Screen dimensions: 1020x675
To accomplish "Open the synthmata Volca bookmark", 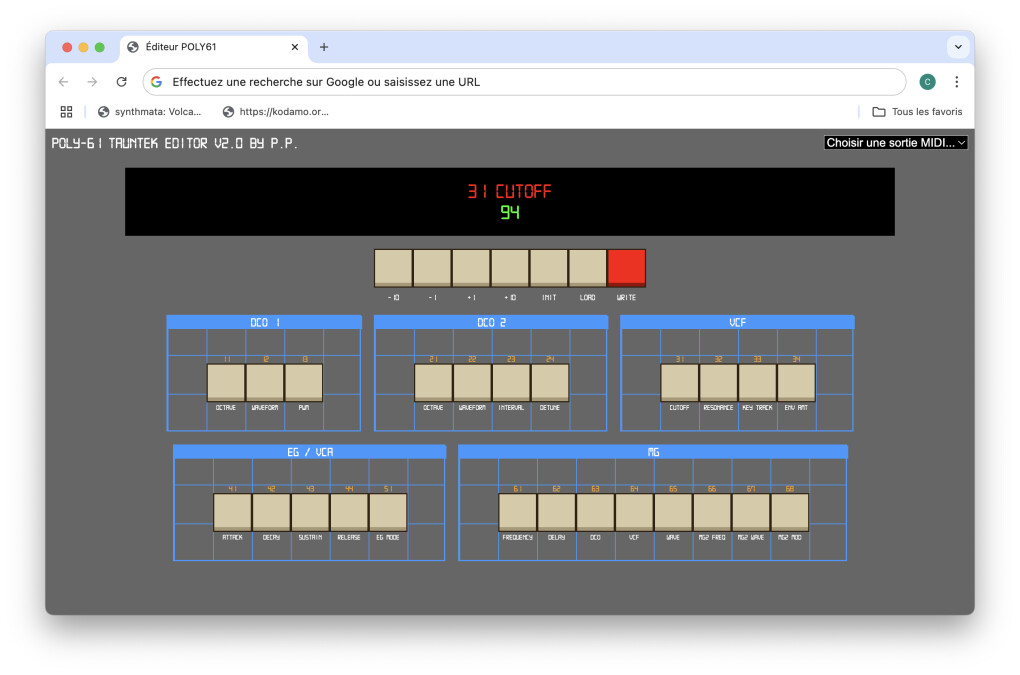I will [150, 112].
